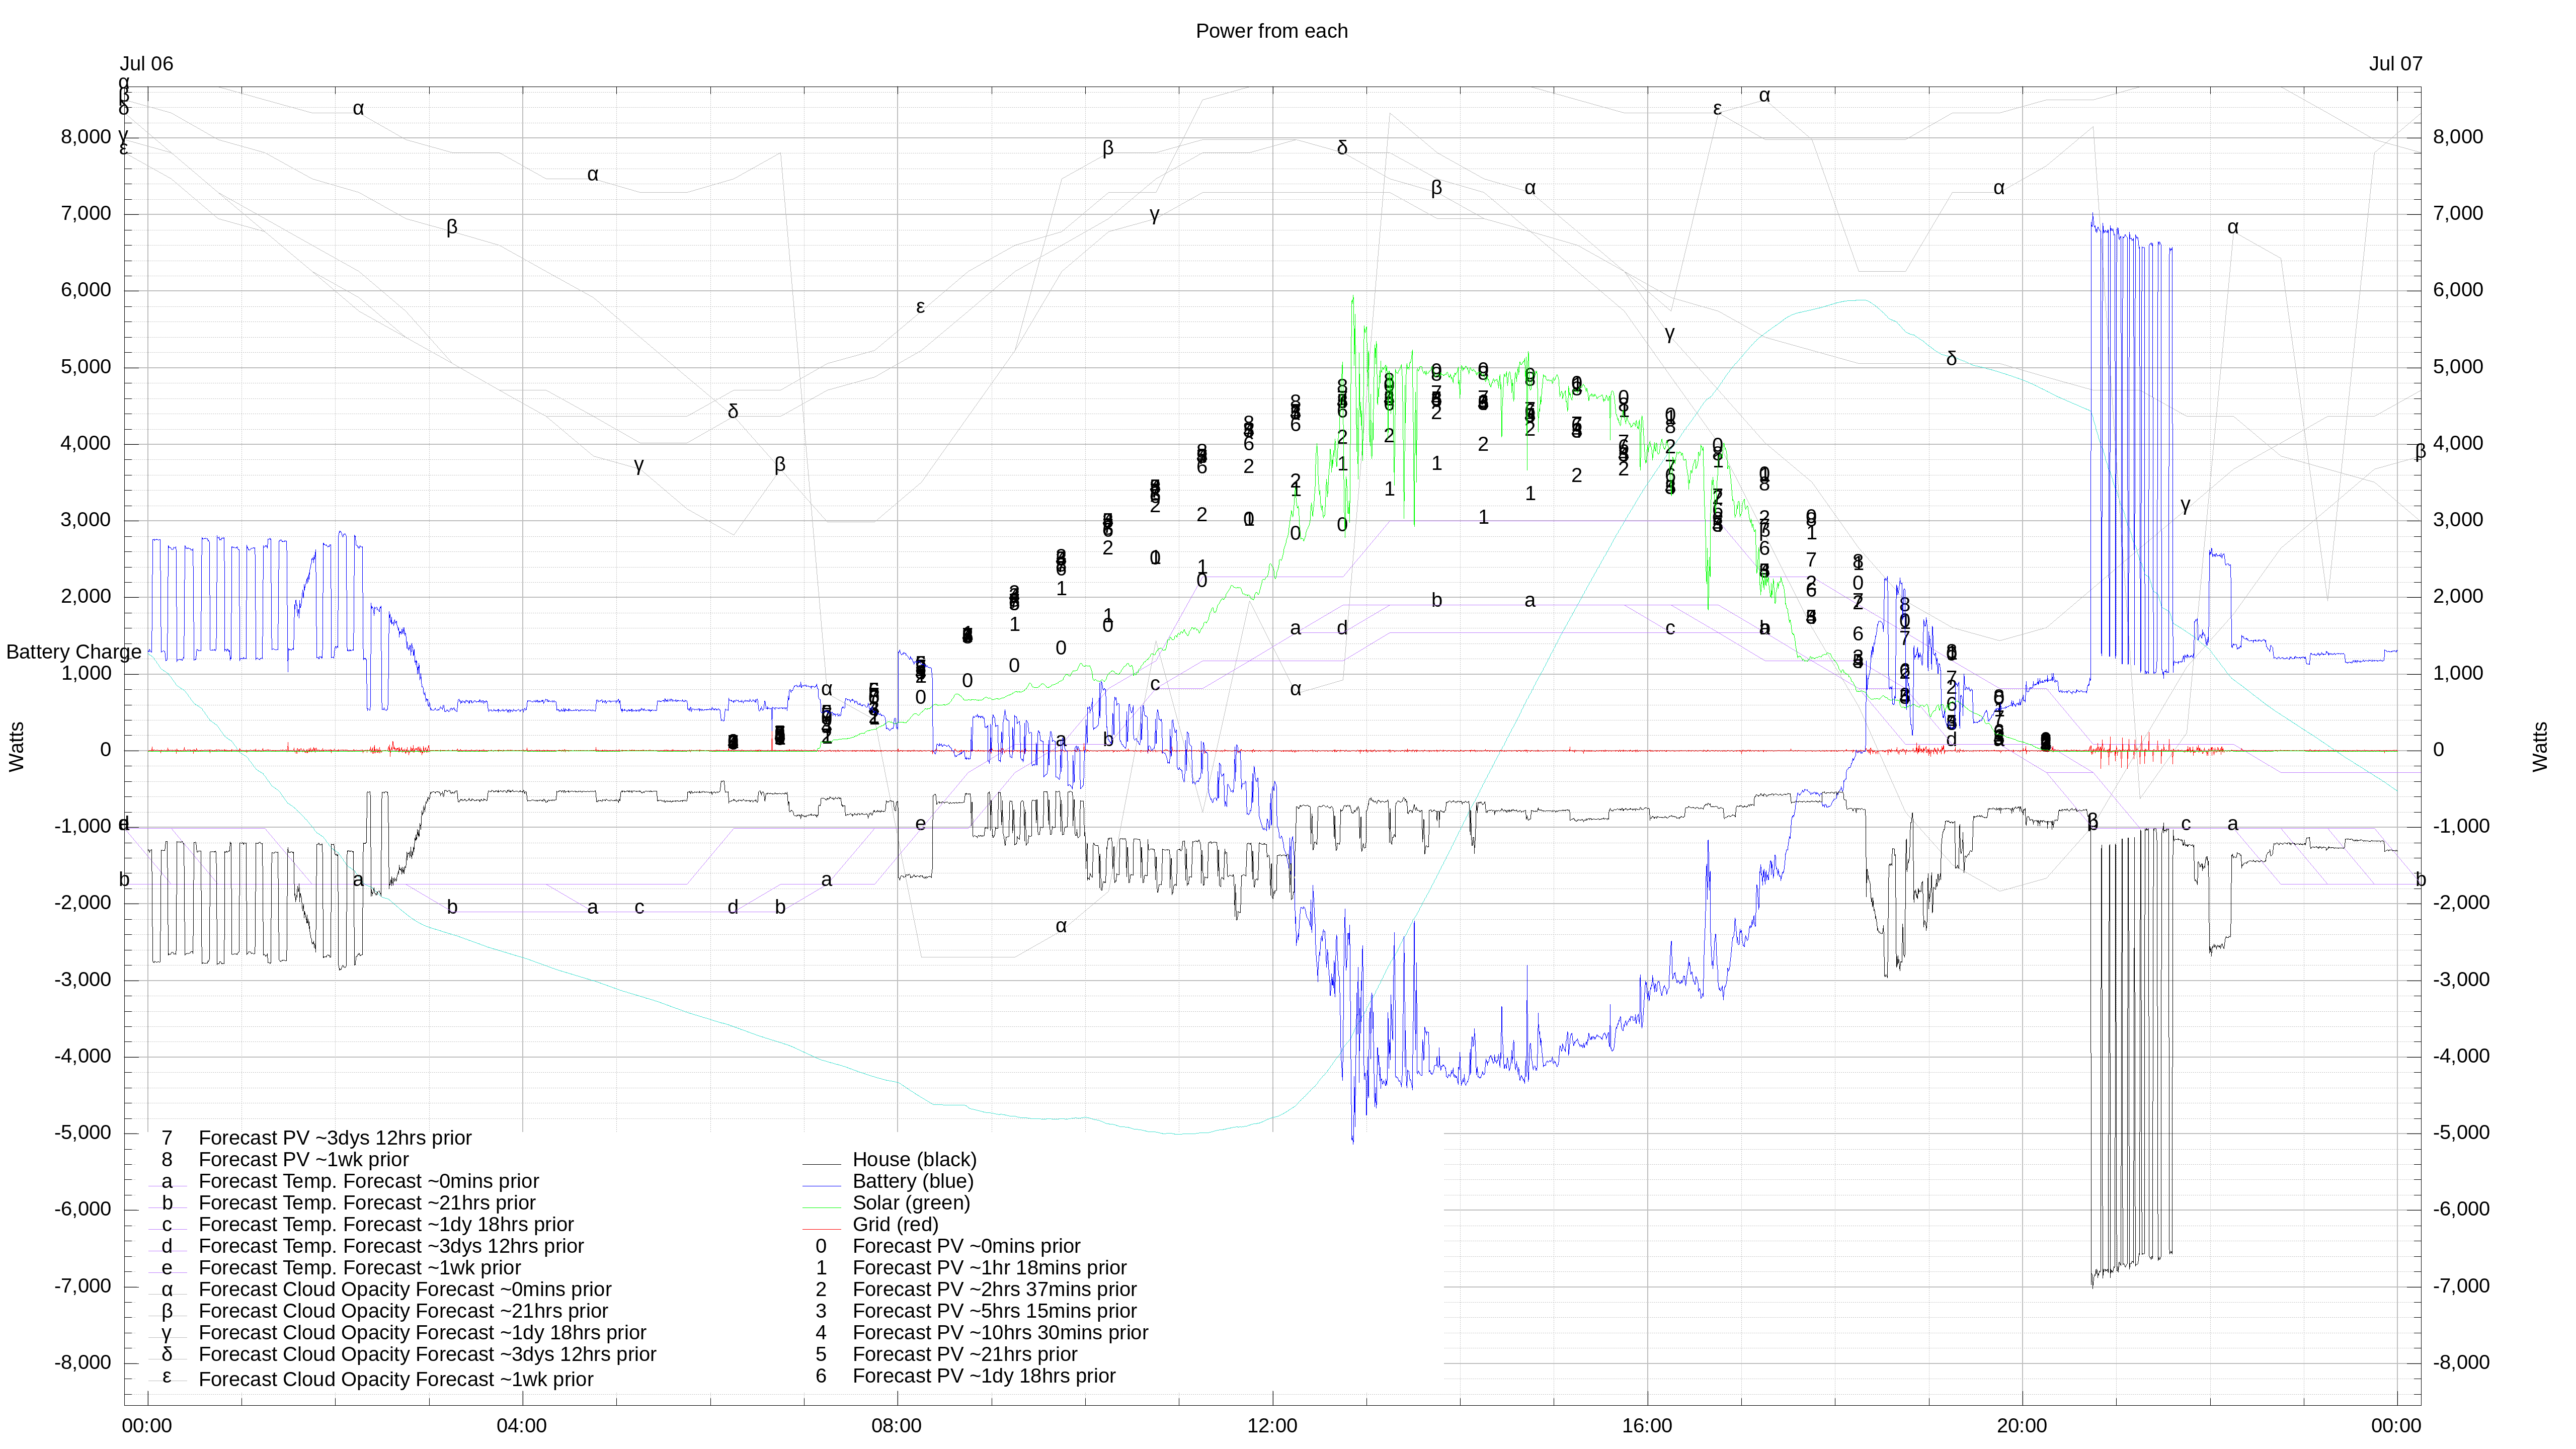Screen dimensions: 2576x1449
Task: Click left y-axis tick '-5,000'
Action: pos(83,1133)
